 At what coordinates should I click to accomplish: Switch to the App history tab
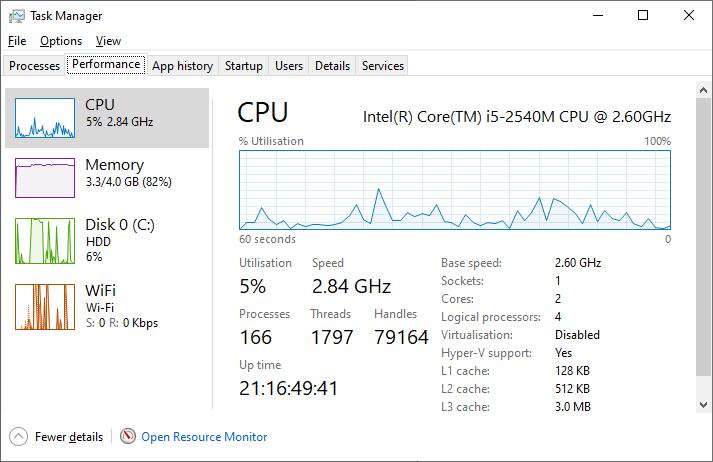pos(182,65)
